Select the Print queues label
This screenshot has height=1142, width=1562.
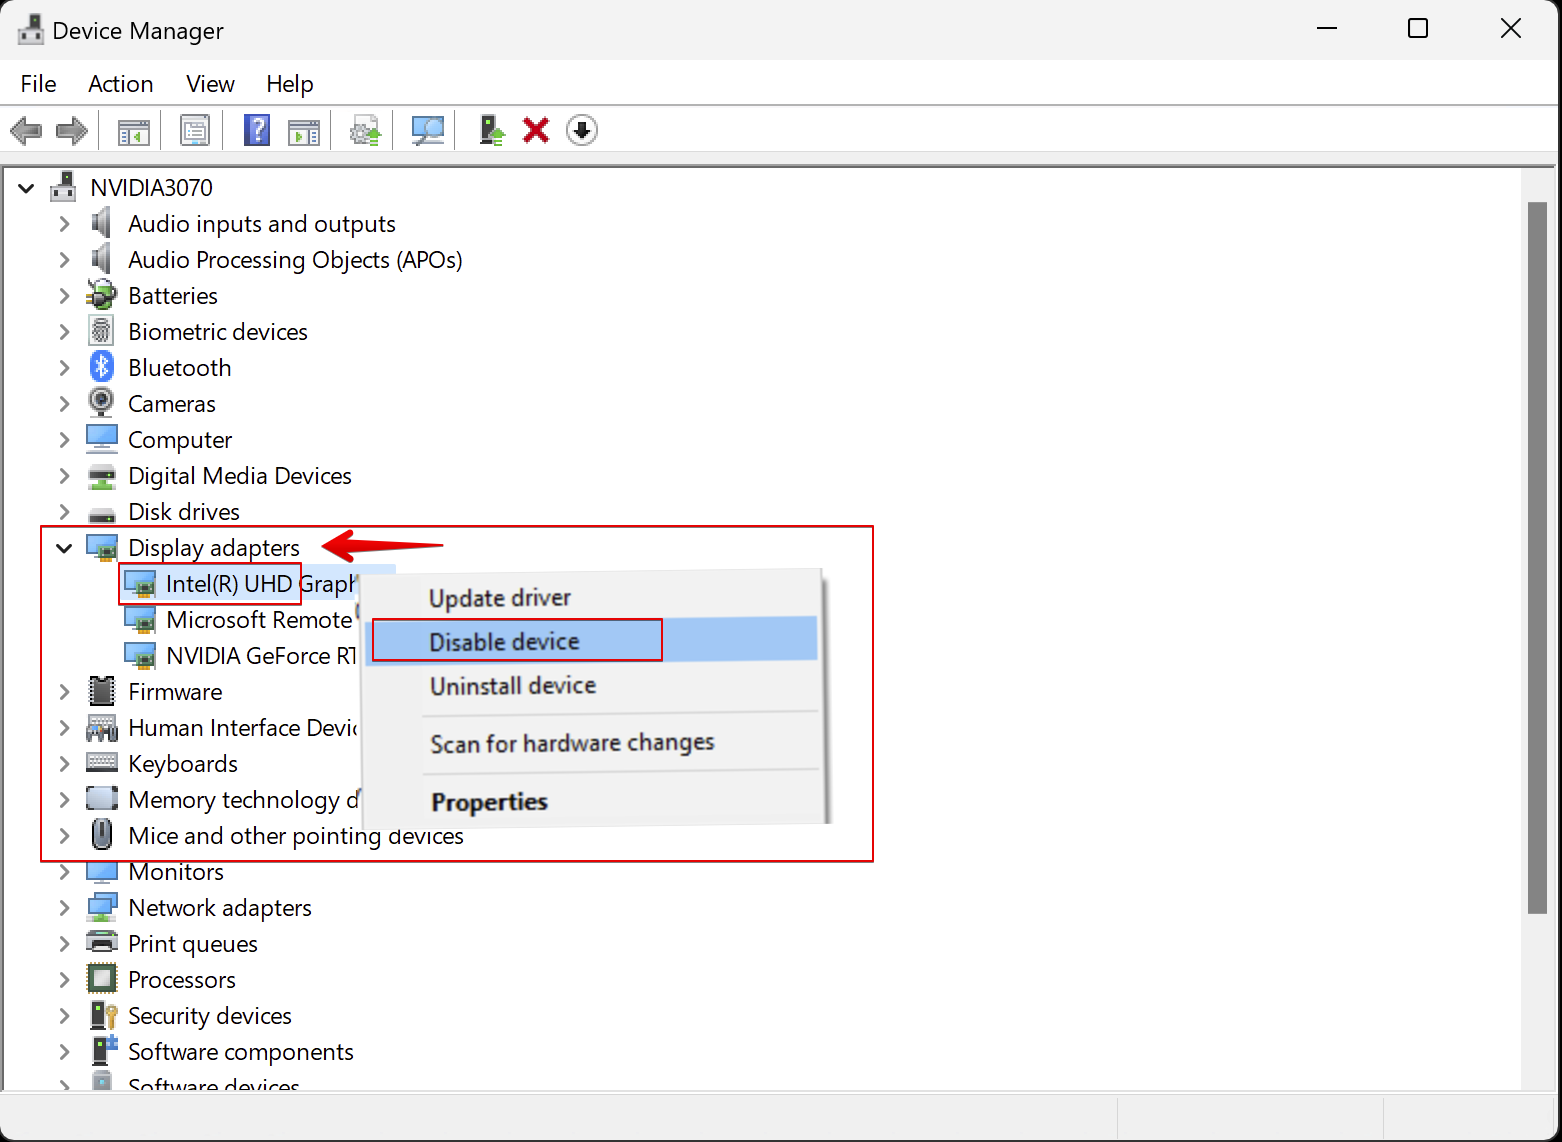(x=193, y=943)
